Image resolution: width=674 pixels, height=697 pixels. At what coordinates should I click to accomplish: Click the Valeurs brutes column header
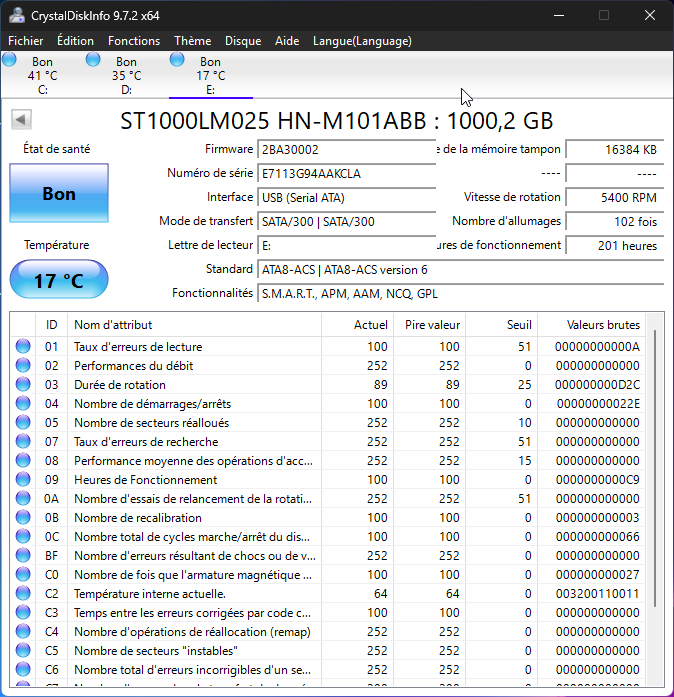click(591, 325)
